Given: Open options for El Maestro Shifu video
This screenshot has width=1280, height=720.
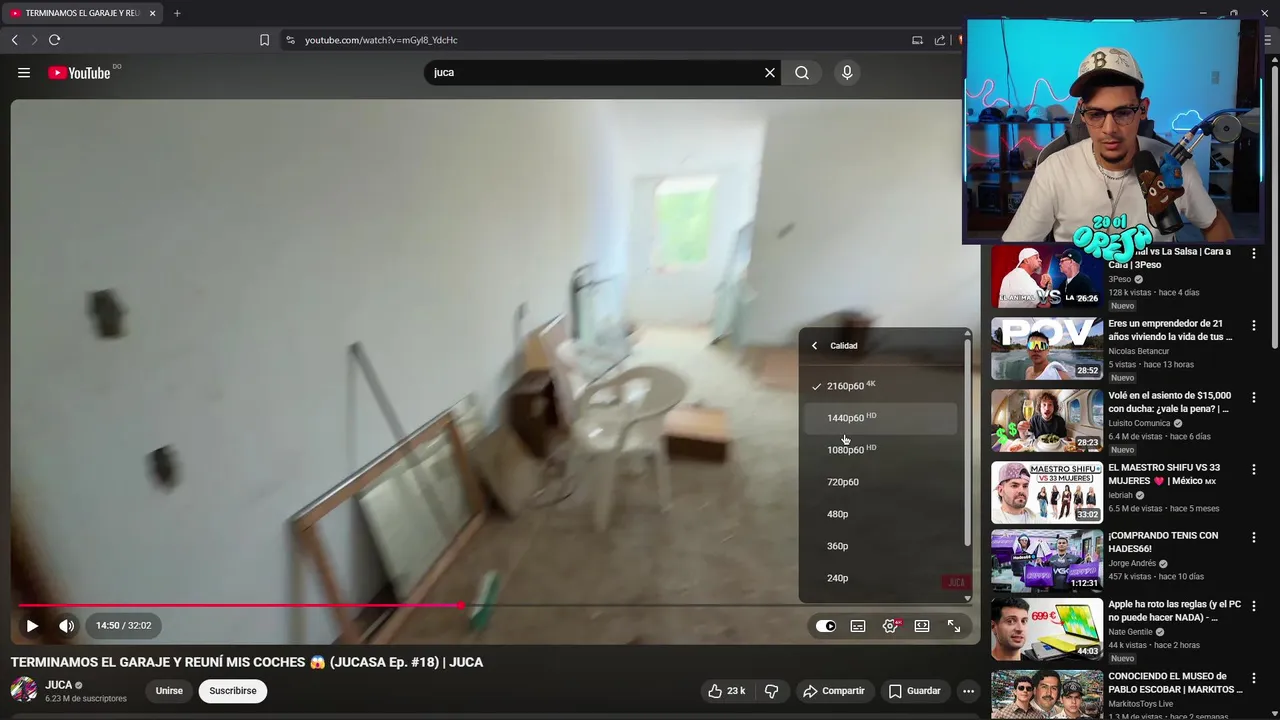Looking at the screenshot, I should click(1254, 470).
